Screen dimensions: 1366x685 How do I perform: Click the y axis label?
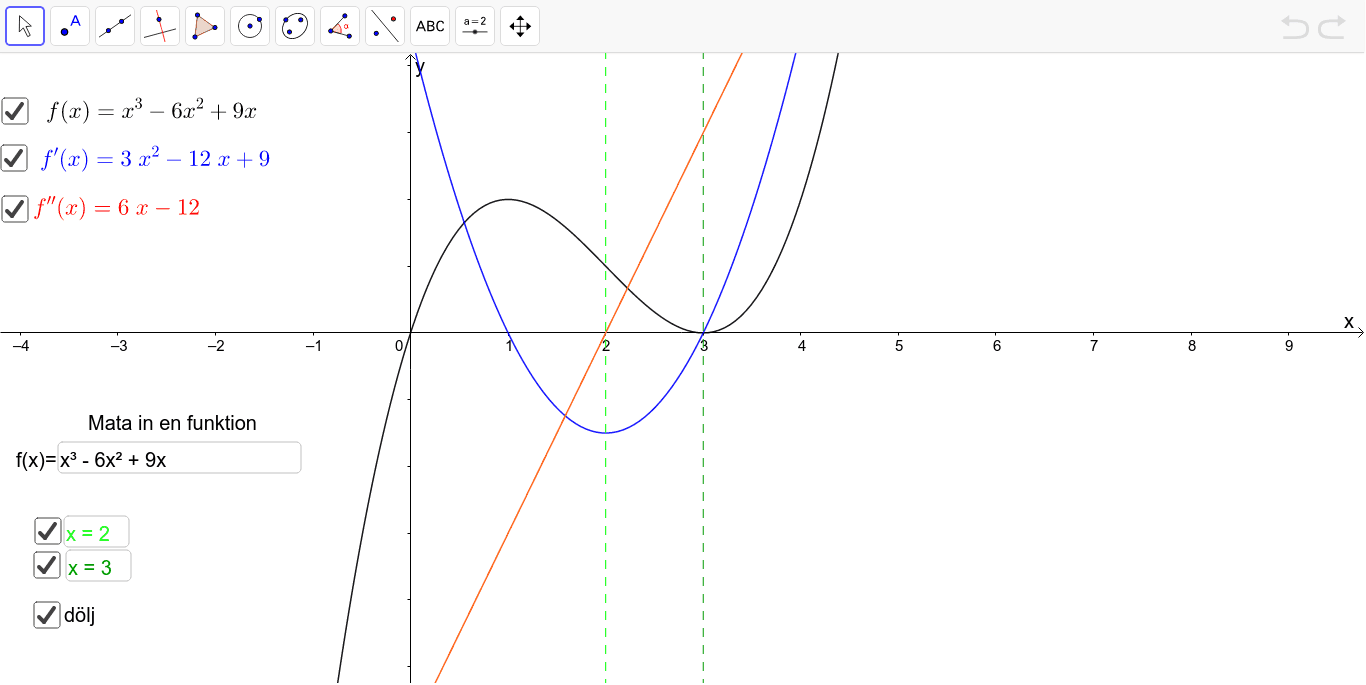point(420,66)
